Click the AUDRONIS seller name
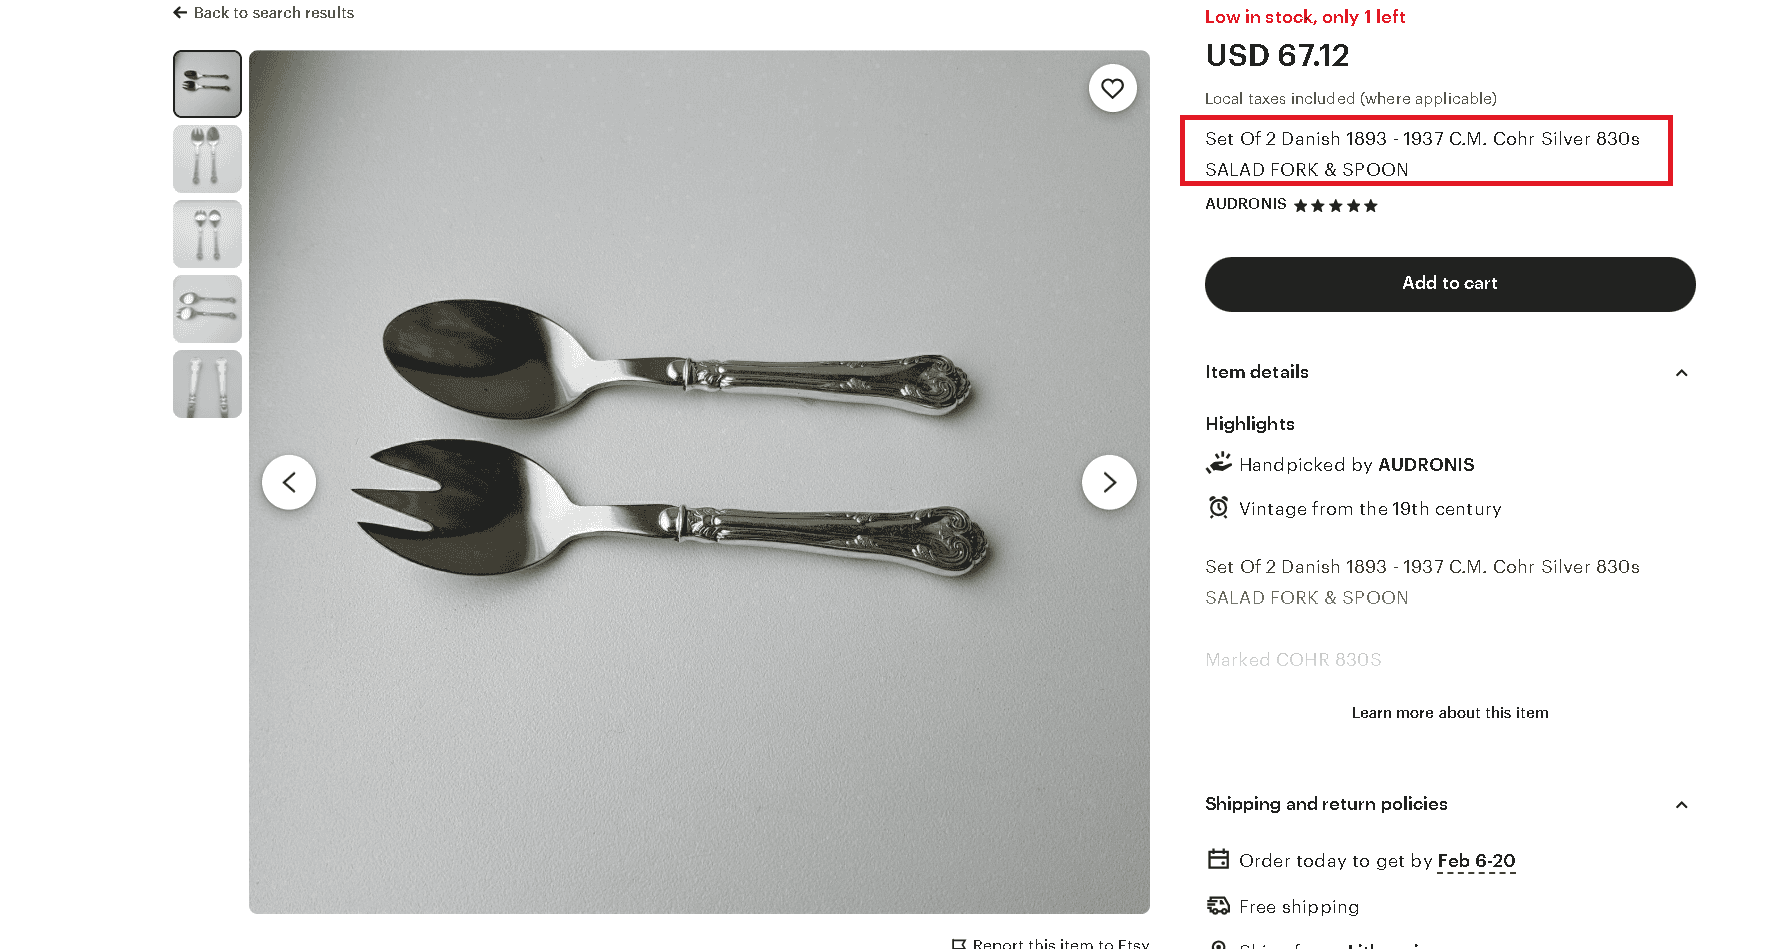The width and height of the screenshot is (1769, 949). (x=1245, y=204)
